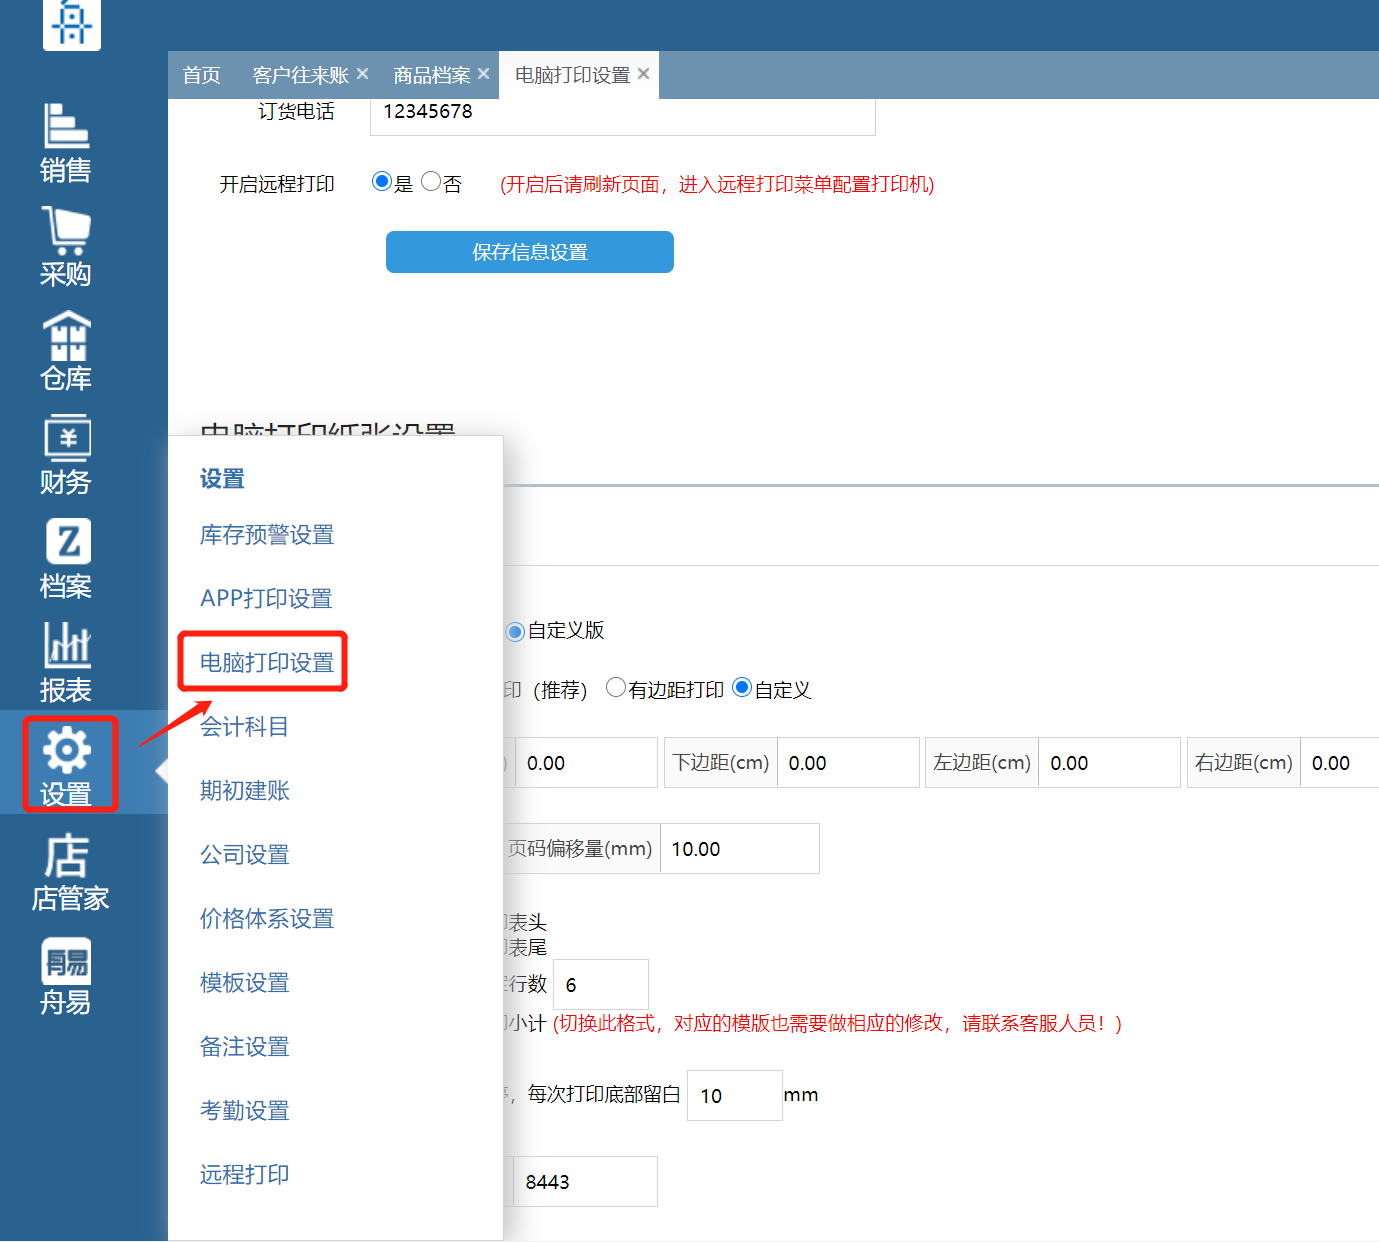The height and width of the screenshot is (1242, 1379).
Task: Select the 电脑打印设置 tab
Action: [572, 75]
